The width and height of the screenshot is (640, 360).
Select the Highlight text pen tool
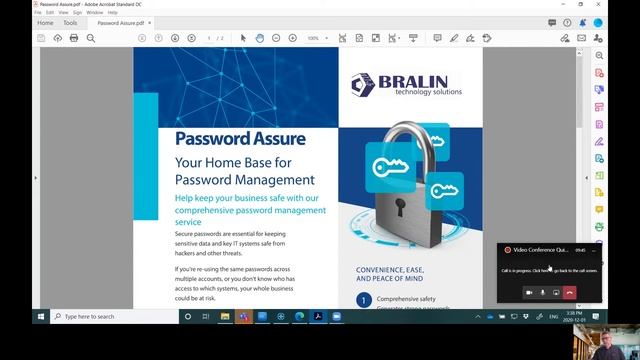tap(454, 38)
